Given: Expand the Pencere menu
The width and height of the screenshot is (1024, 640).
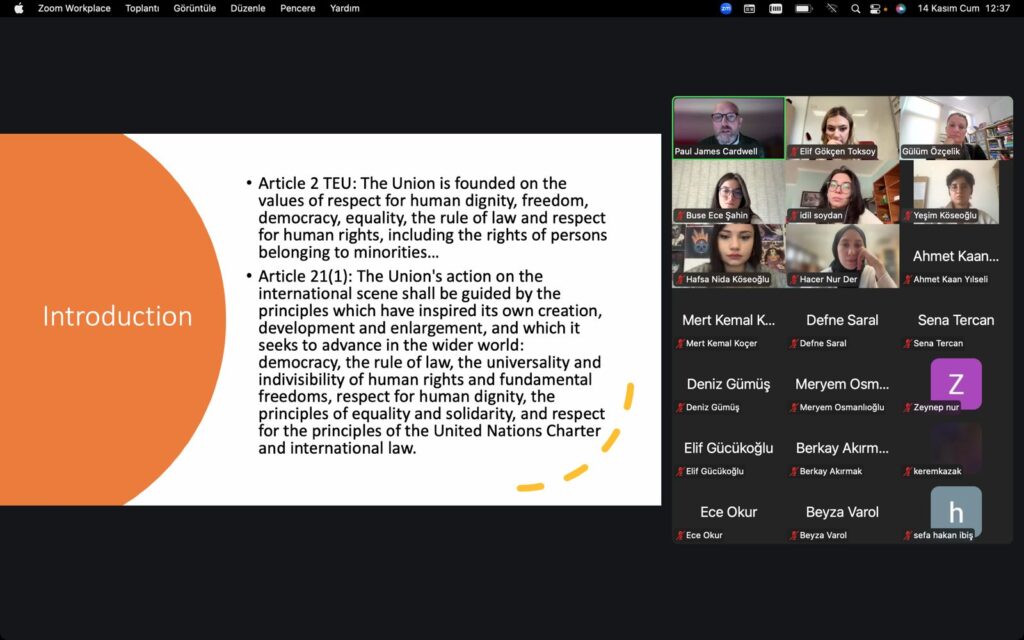Looking at the screenshot, I should coord(298,8).
